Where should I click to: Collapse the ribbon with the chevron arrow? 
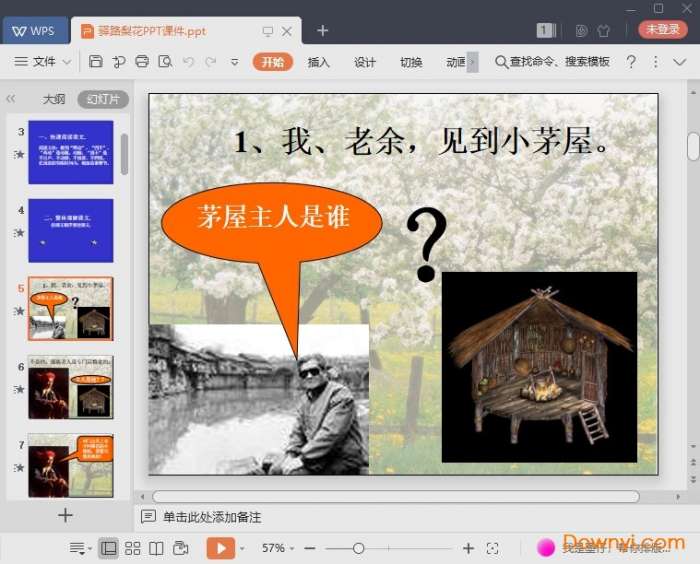click(678, 62)
